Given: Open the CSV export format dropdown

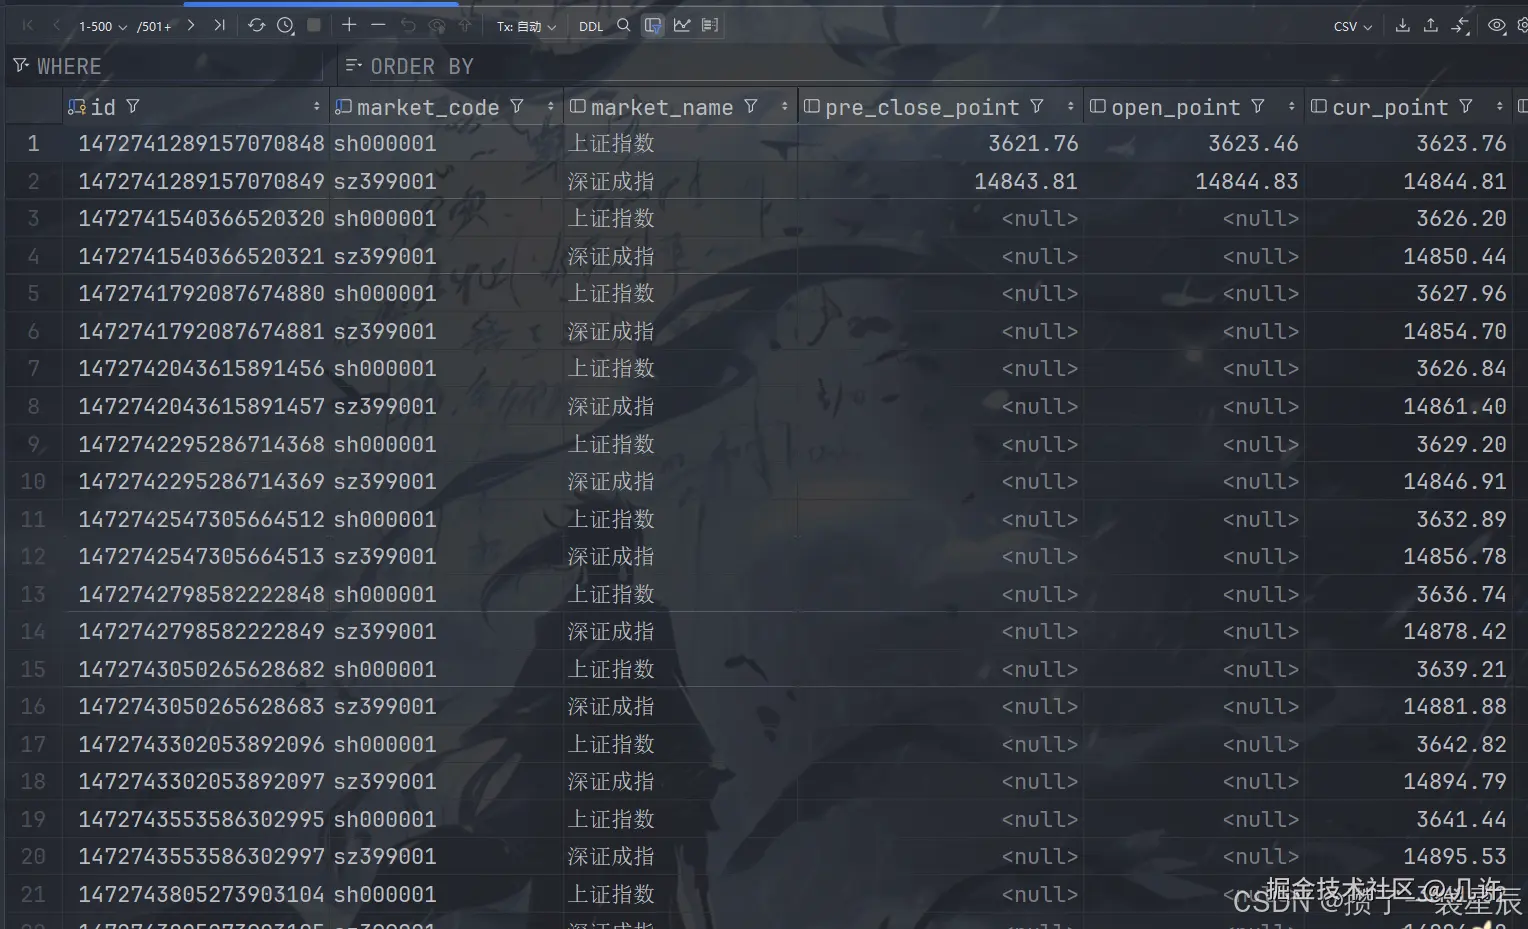Looking at the screenshot, I should coord(1352,26).
